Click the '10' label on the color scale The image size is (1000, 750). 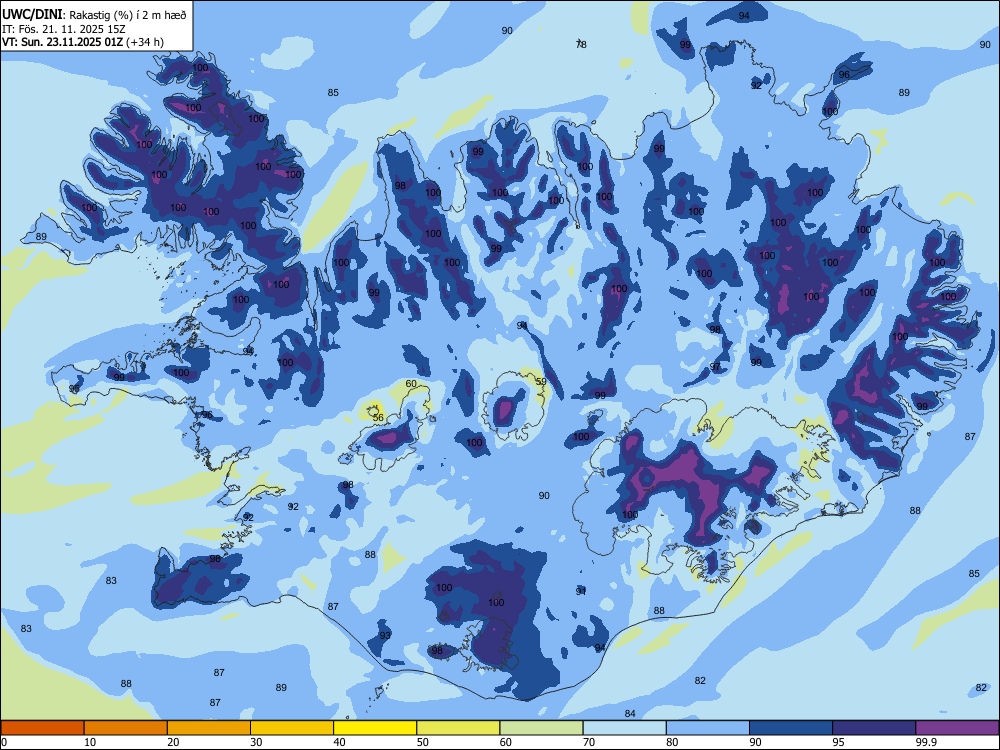pos(90,742)
